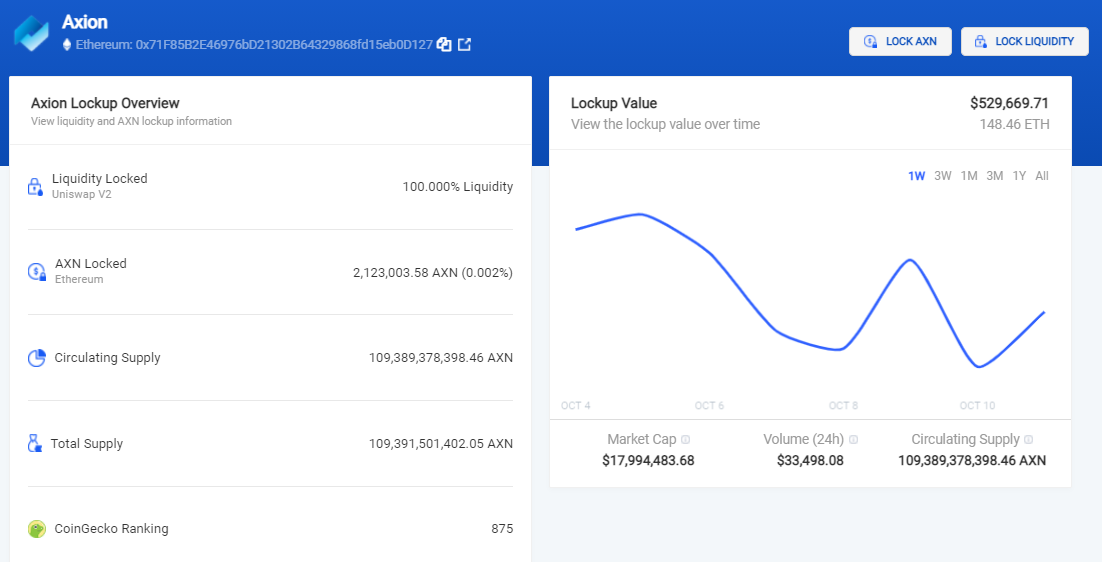Image resolution: width=1102 pixels, height=562 pixels.
Task: Click the $33,498.08 volume value
Action: tap(810, 461)
